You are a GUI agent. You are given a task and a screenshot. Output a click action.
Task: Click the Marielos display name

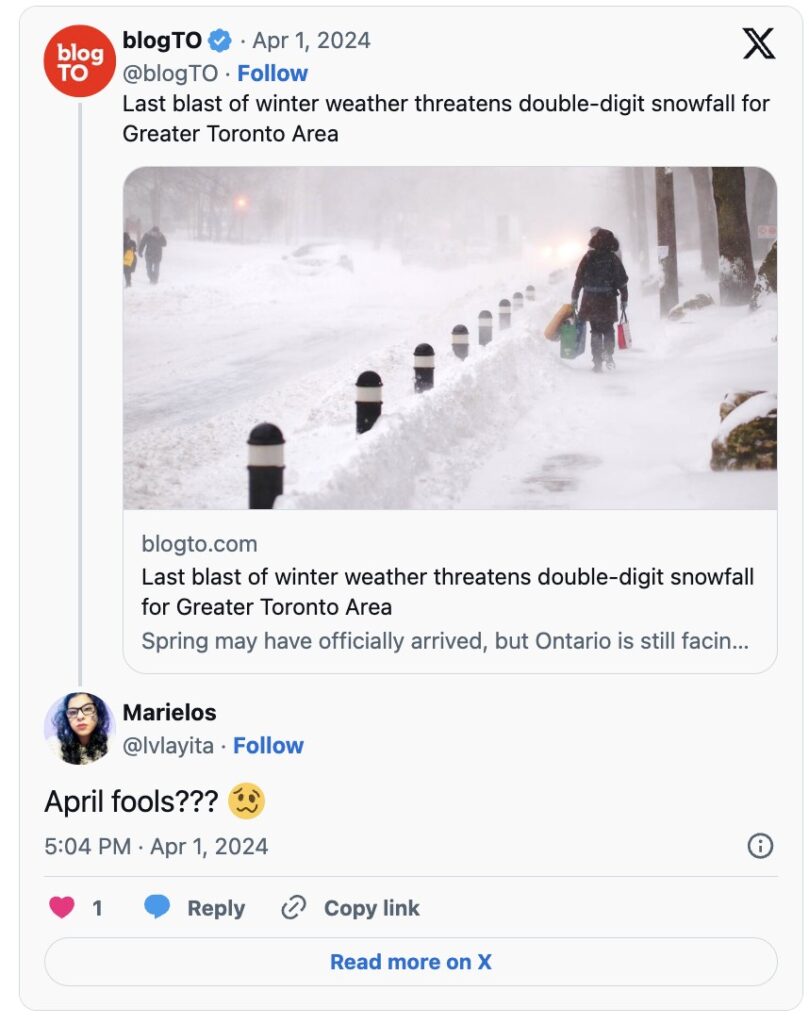pyautogui.click(x=169, y=713)
